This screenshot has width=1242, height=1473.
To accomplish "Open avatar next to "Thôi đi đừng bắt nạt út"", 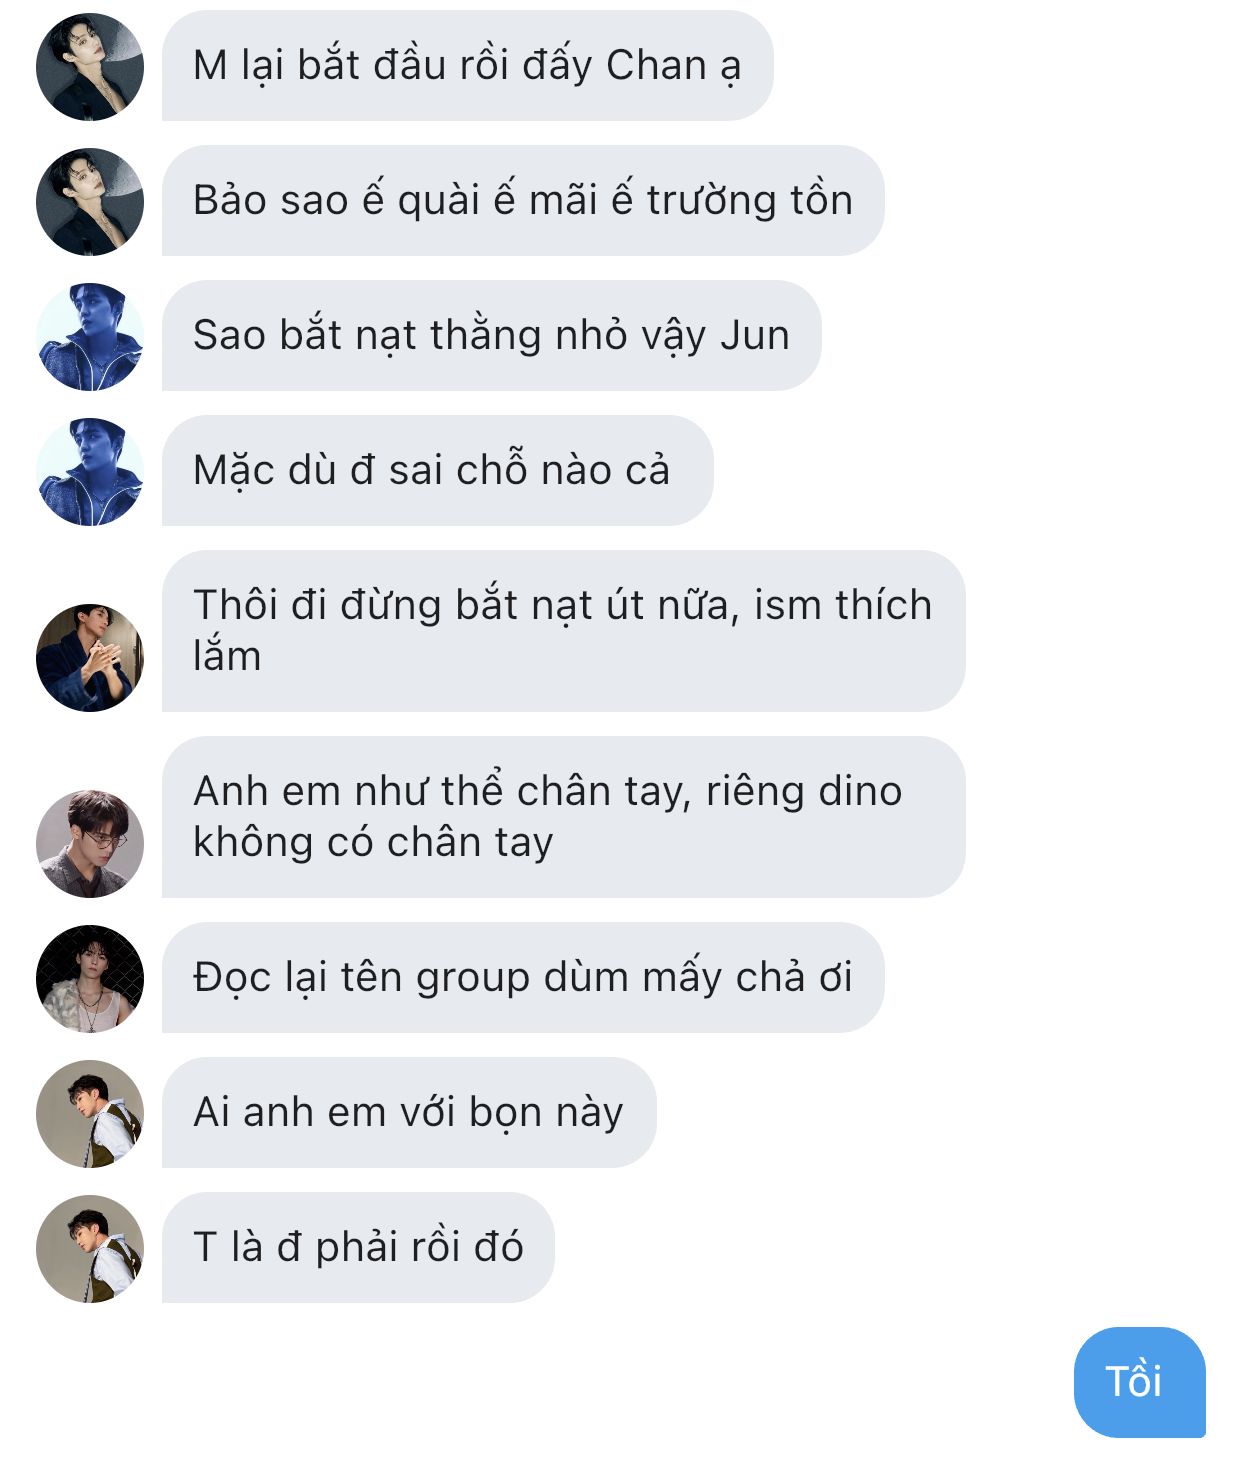I will 90,658.
